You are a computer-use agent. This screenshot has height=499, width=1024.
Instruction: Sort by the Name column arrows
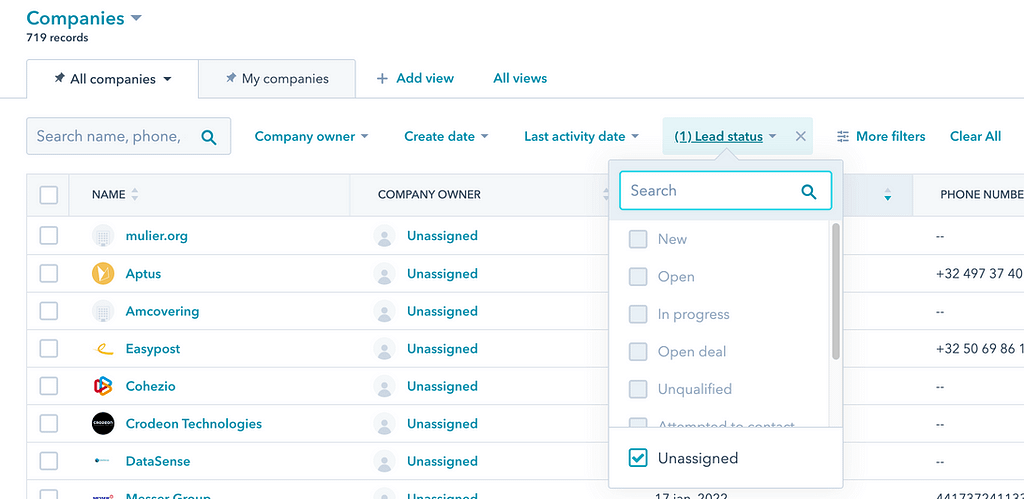(x=135, y=195)
